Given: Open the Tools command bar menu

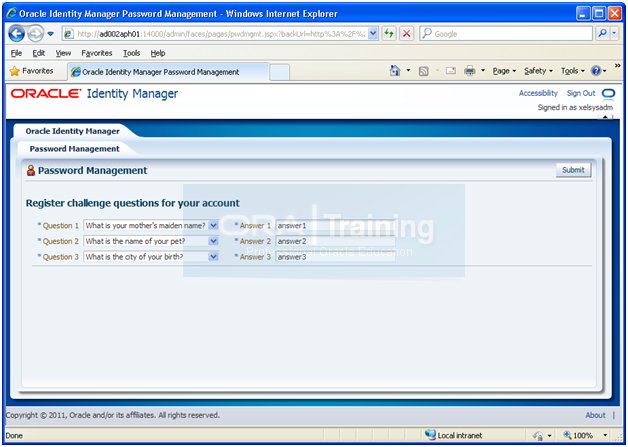Looking at the screenshot, I should [573, 71].
